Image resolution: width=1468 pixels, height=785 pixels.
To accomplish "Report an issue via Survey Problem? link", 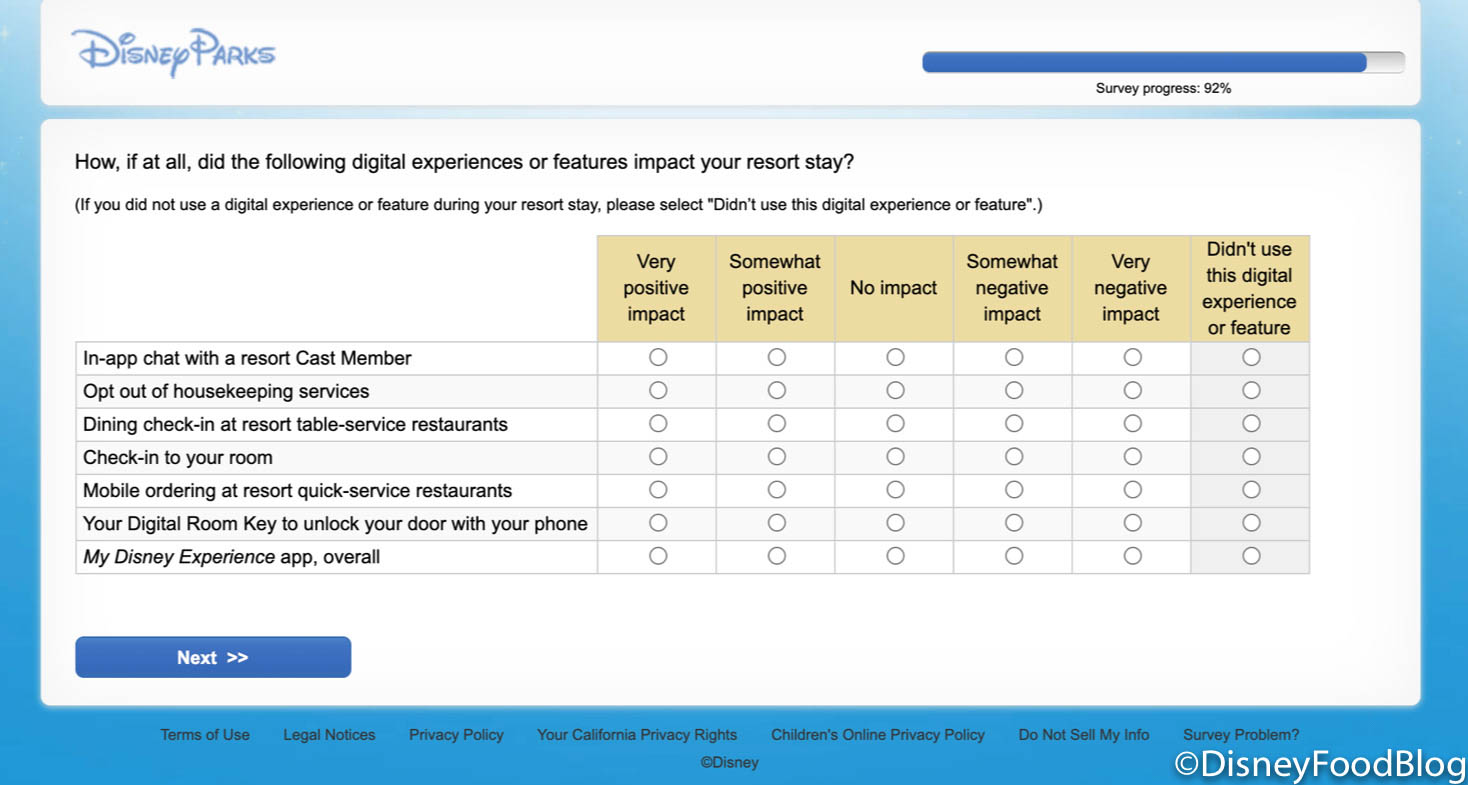I will [x=1241, y=735].
